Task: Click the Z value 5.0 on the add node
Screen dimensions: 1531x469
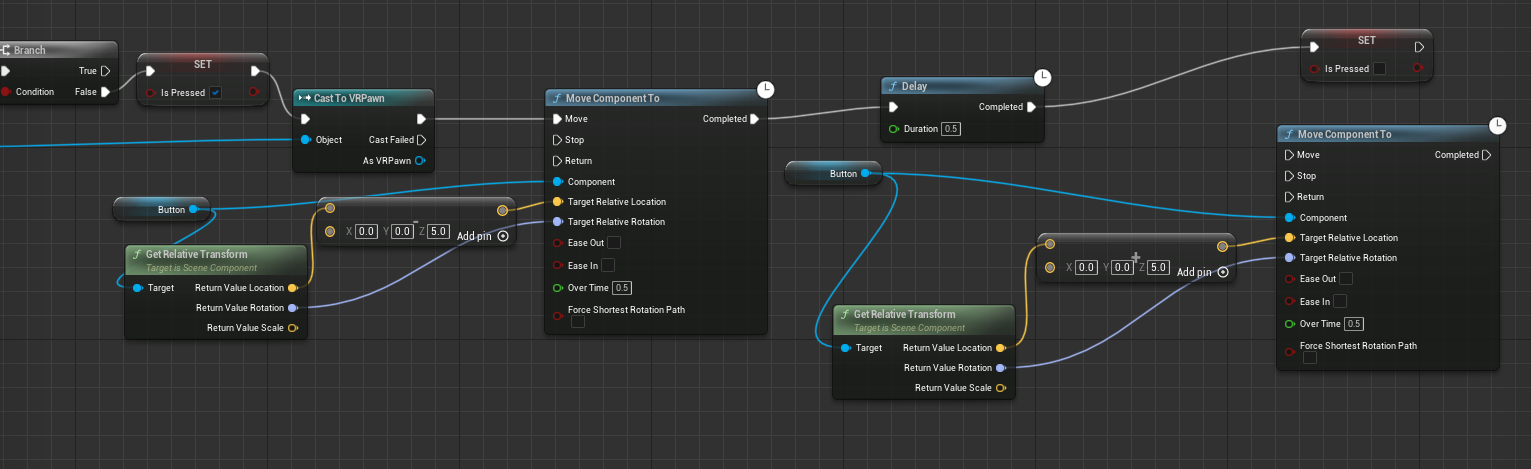Action: click(1158, 267)
